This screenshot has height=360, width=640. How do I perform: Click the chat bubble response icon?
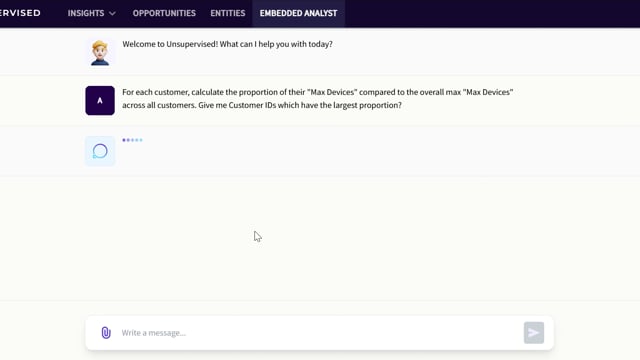100,151
